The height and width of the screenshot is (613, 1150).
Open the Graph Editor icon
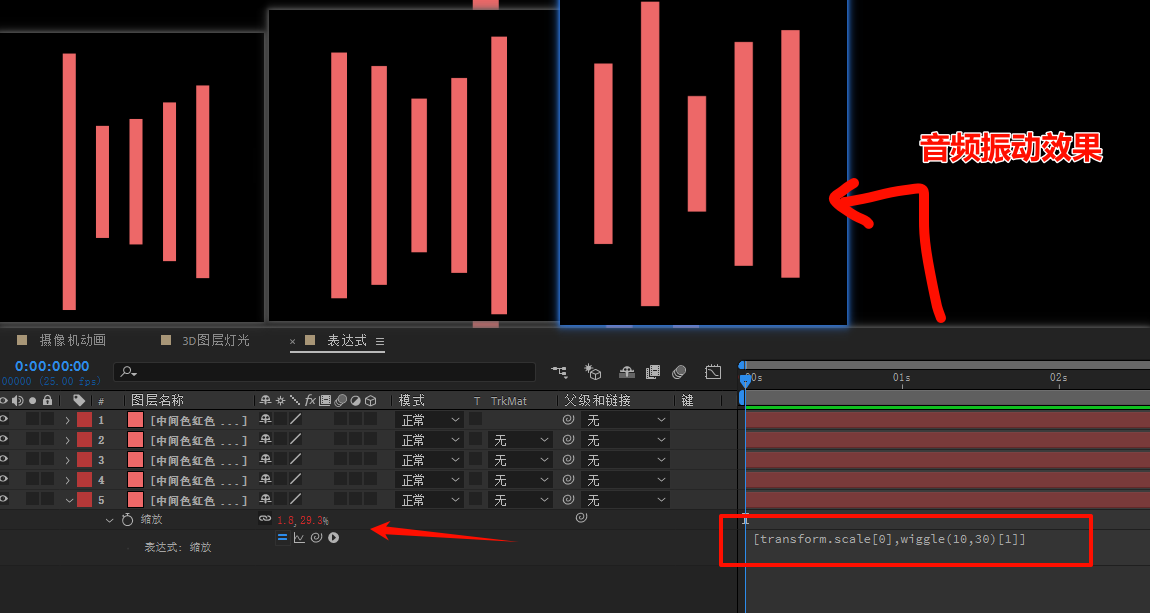(713, 372)
